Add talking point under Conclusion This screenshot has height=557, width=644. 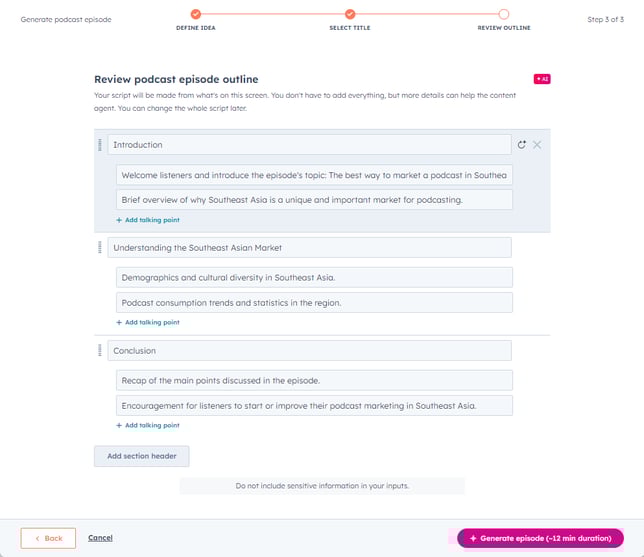(148, 426)
